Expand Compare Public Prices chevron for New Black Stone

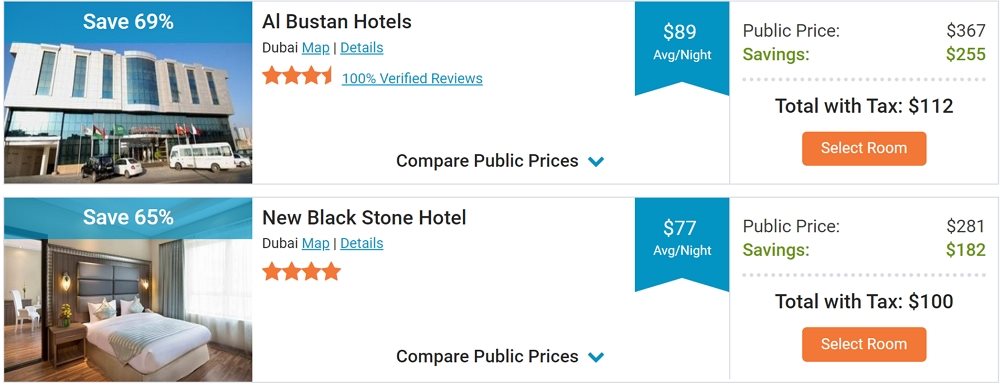tap(596, 358)
